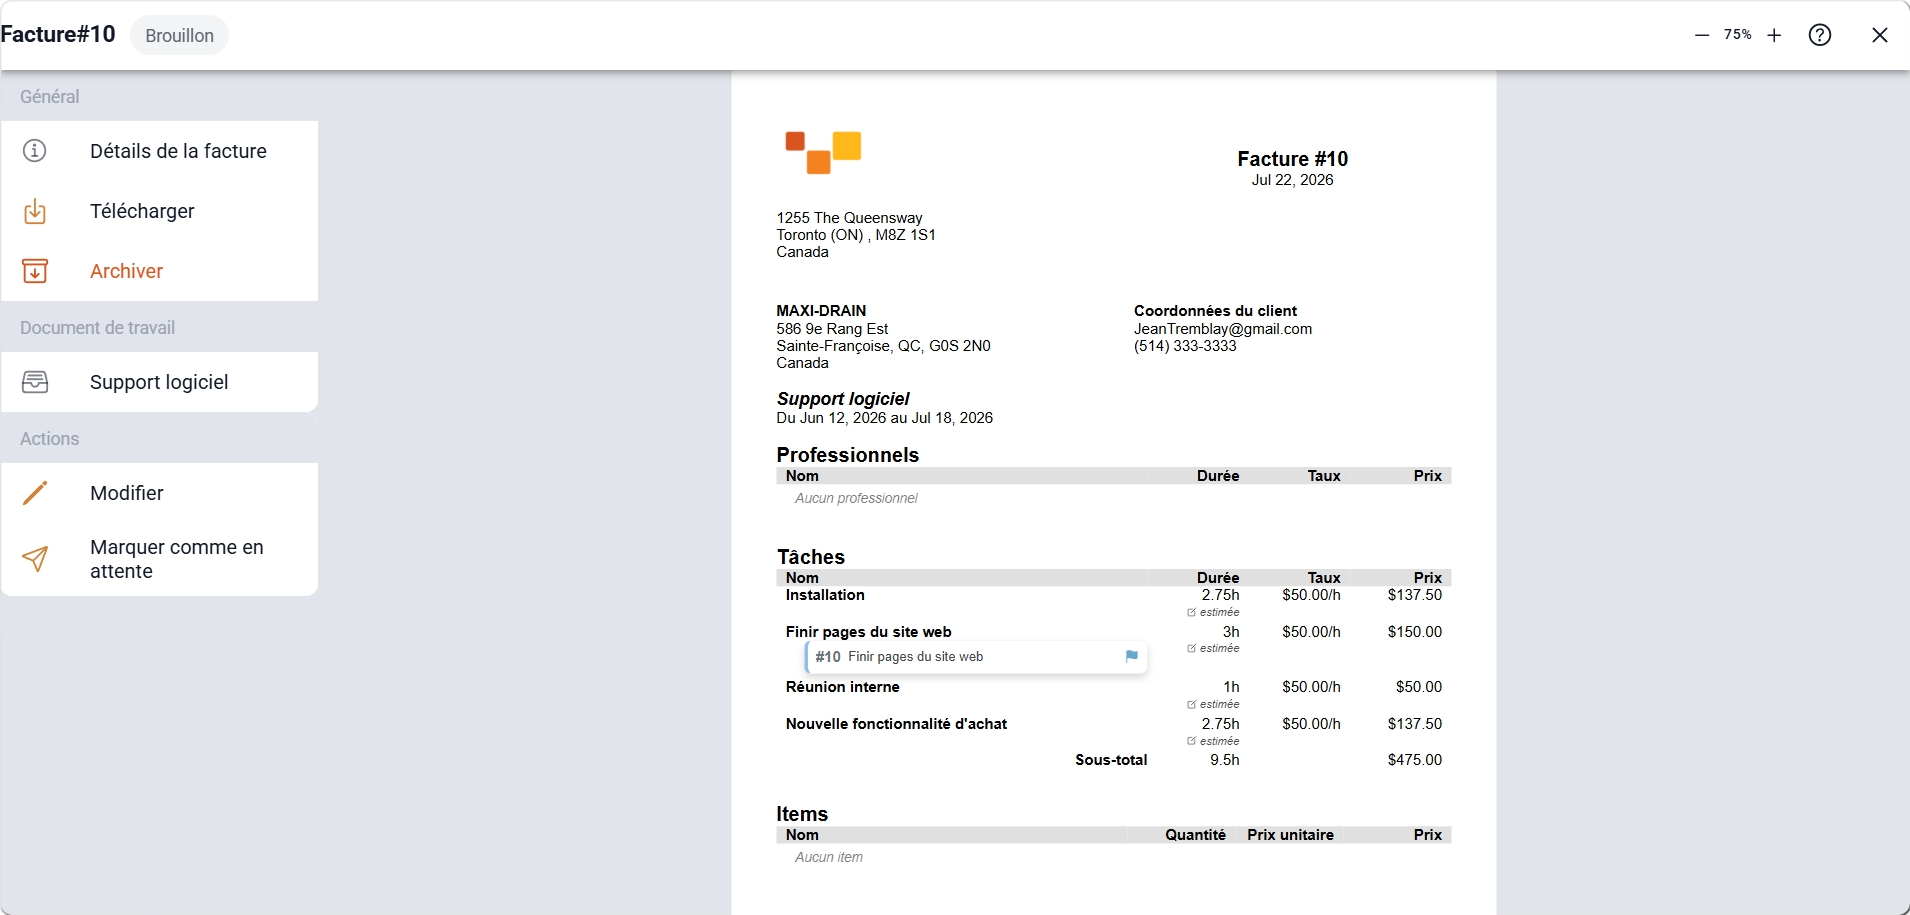
Task: Click the download icon next to Télécharger
Action: tap(35, 211)
